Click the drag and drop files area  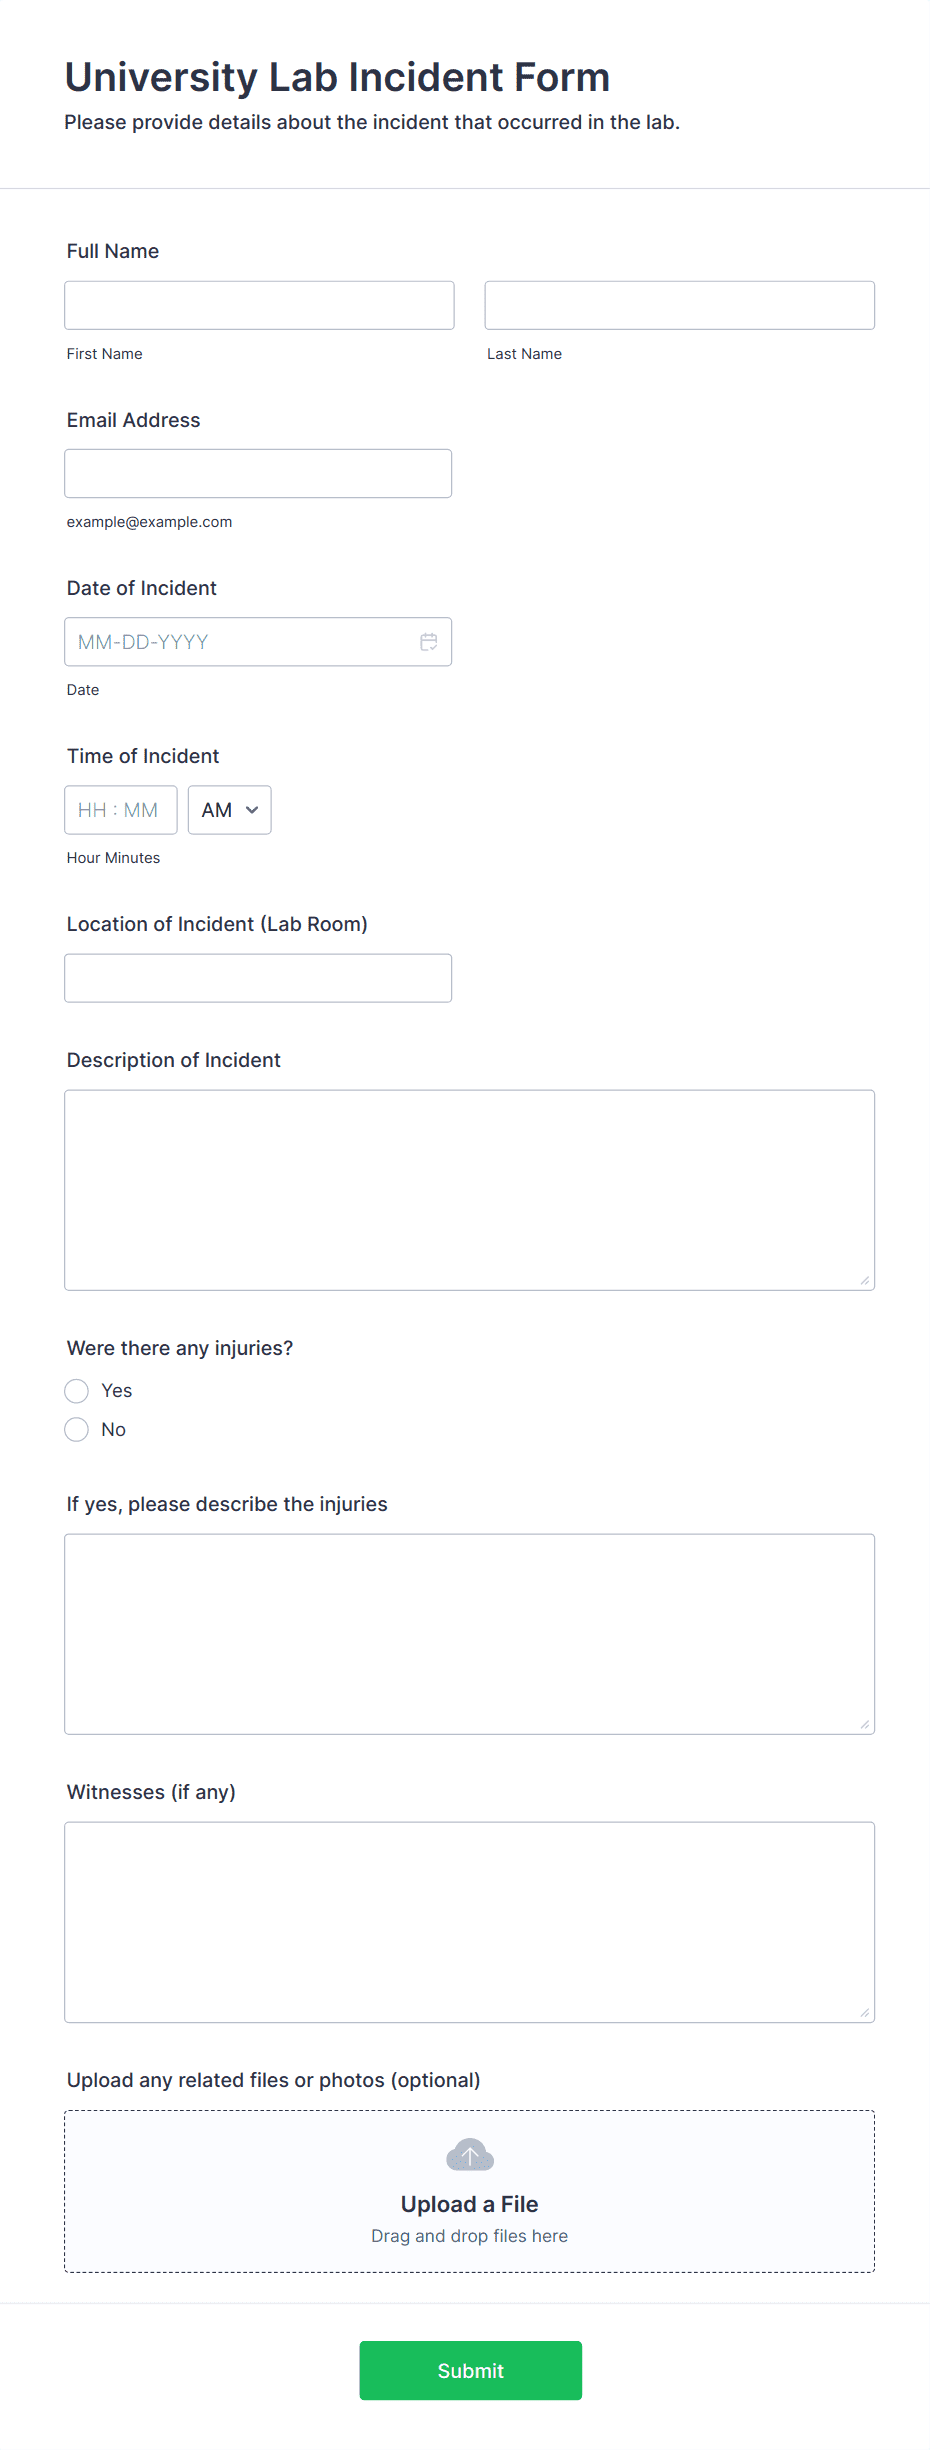pyautogui.click(x=470, y=2192)
